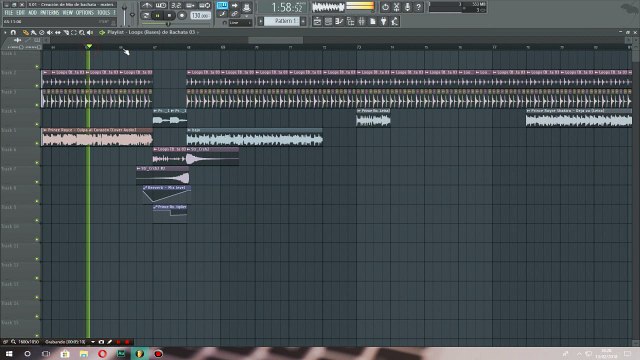Open the TOOLS menu
The height and width of the screenshot is (360, 640).
click(x=103, y=13)
